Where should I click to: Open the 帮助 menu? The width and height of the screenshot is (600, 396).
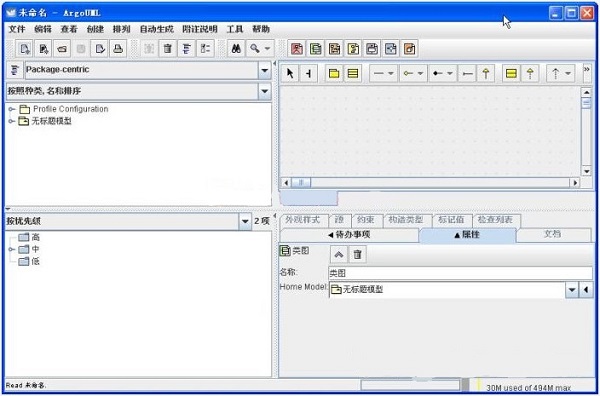click(x=261, y=29)
